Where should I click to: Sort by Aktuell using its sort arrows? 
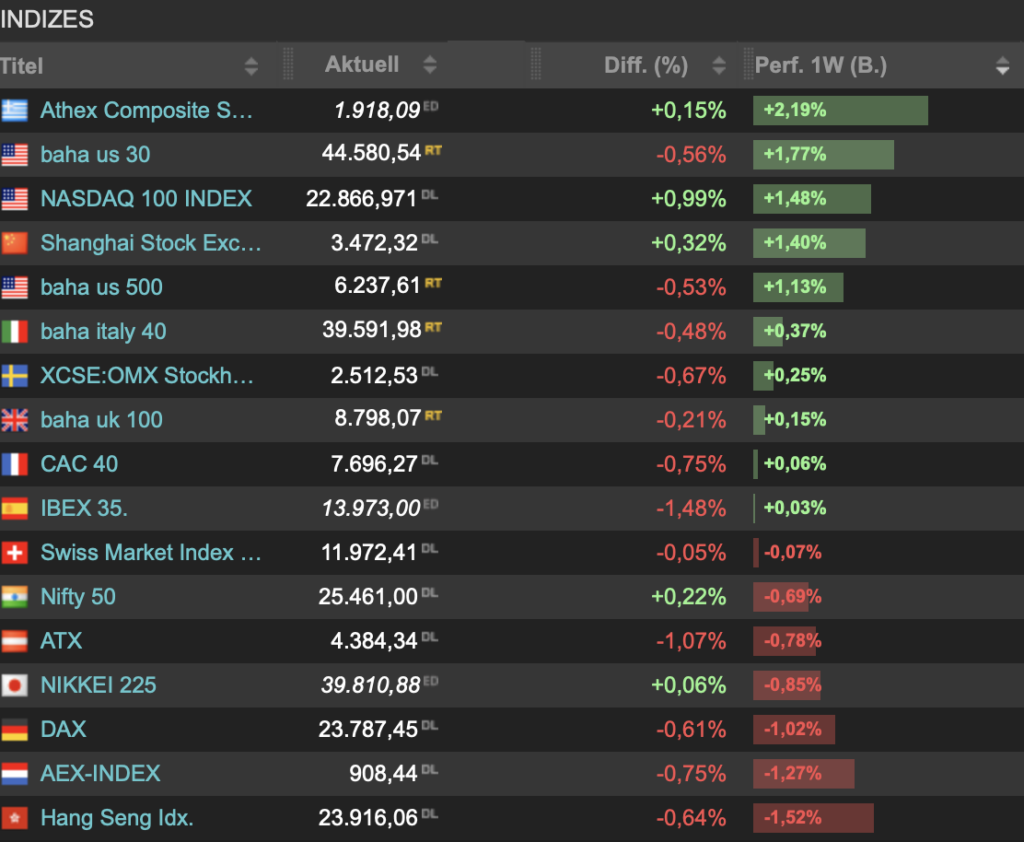(430, 65)
